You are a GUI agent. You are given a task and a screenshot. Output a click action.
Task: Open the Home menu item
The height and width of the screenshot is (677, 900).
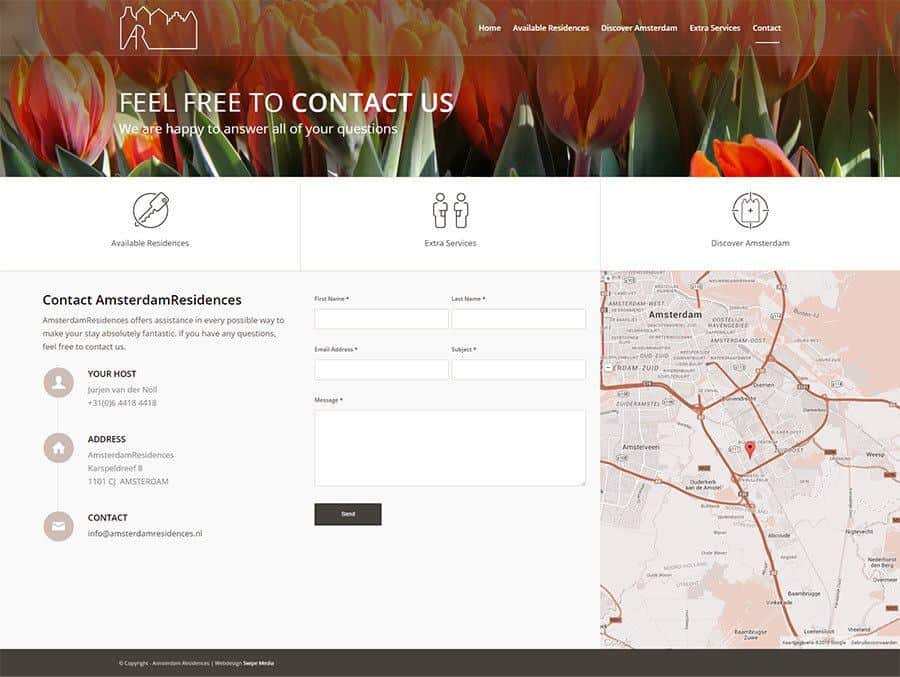point(490,28)
